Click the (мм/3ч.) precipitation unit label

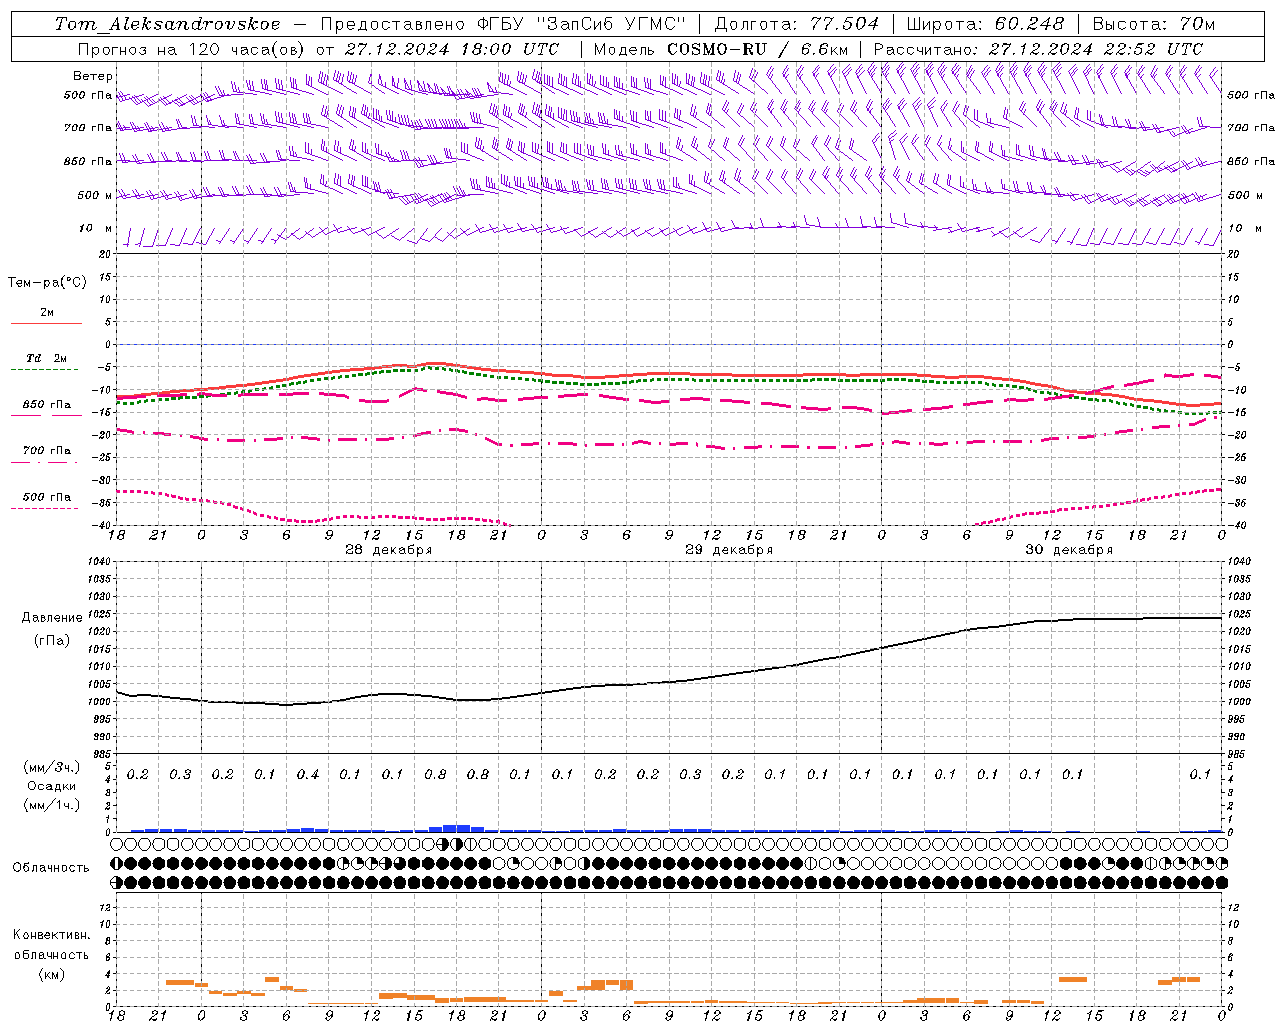click(x=52, y=767)
